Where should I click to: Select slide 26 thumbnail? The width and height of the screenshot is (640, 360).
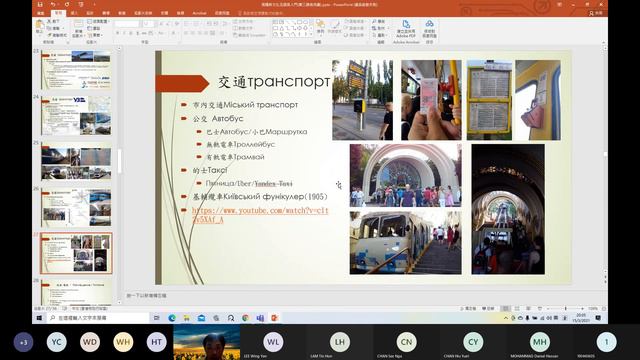click(76, 207)
